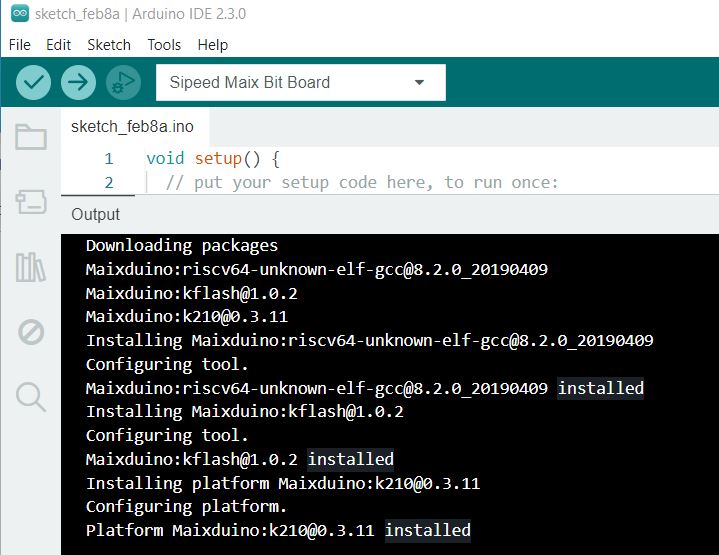Click the 'Maixduino:k210@0.3.11' output line
This screenshot has height=555, width=719.
(x=187, y=316)
